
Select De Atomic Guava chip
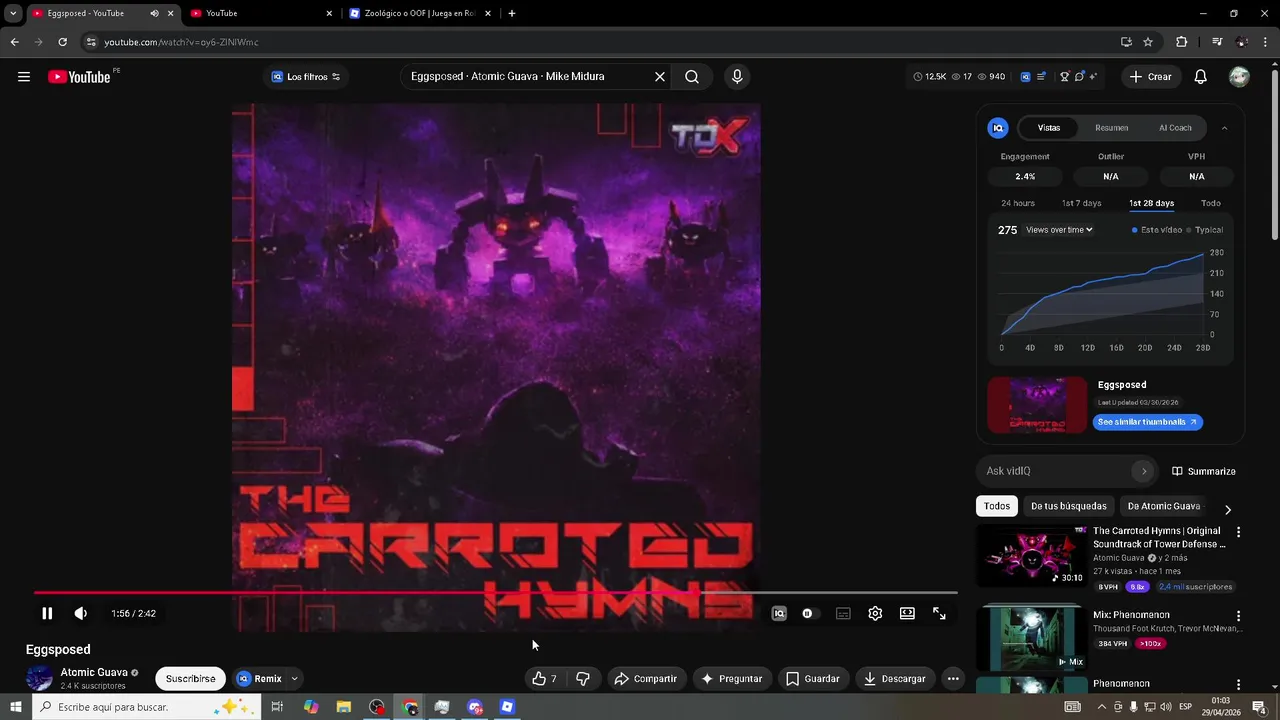click(1164, 506)
